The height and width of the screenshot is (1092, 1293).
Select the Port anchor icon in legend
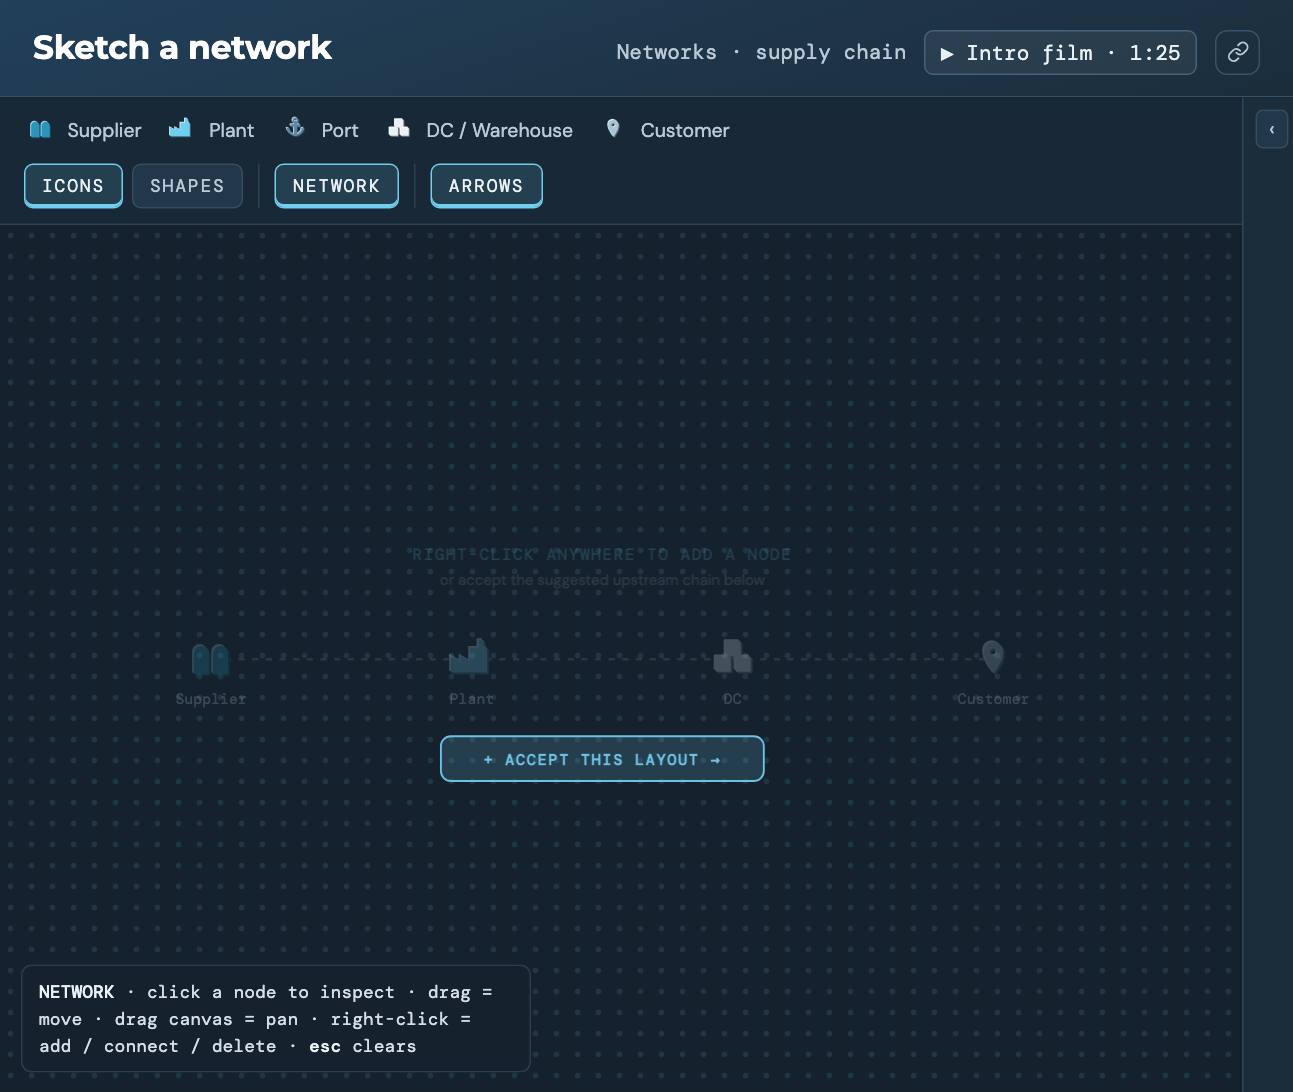(295, 127)
